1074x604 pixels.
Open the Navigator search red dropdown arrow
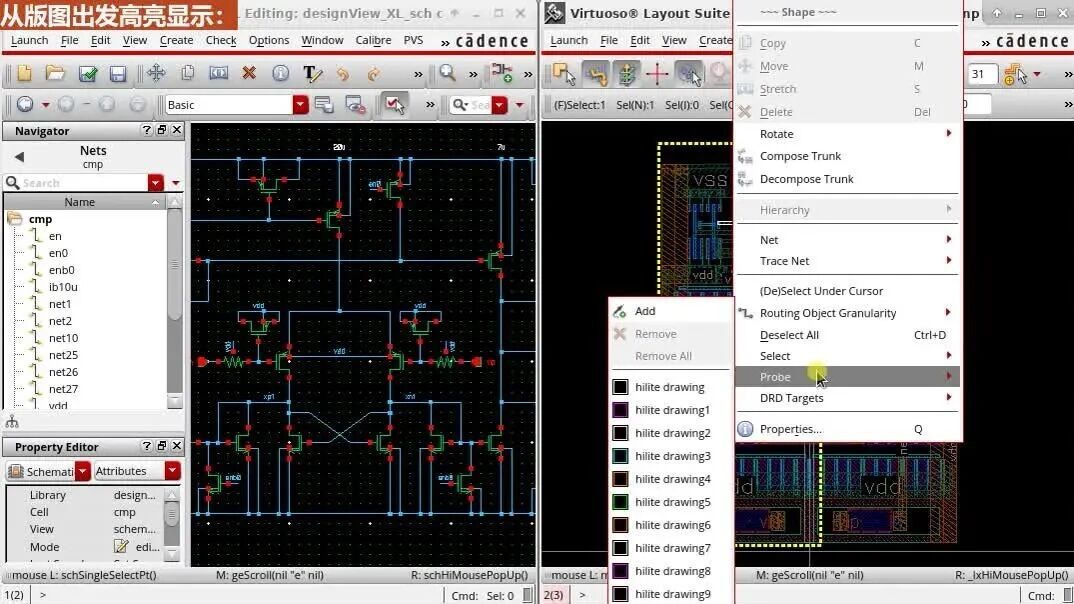155,183
